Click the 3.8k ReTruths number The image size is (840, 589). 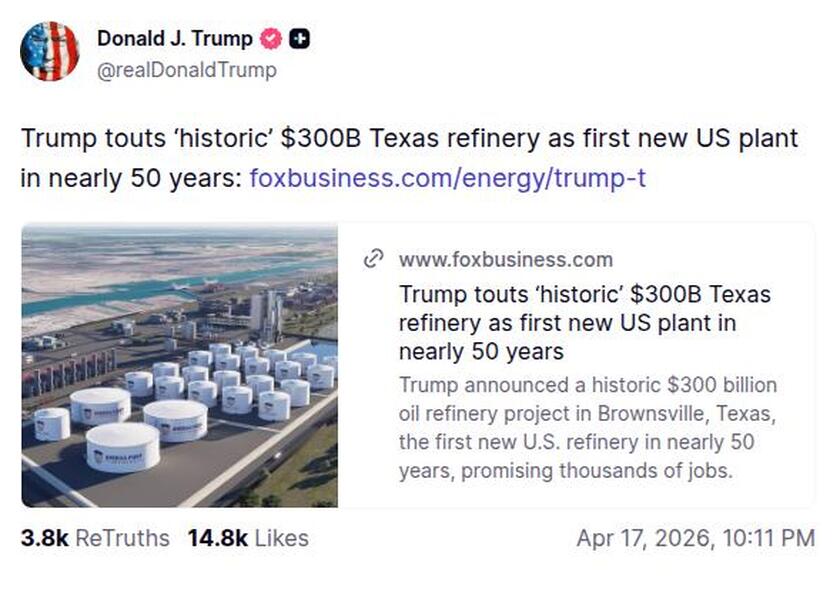(x=44, y=538)
